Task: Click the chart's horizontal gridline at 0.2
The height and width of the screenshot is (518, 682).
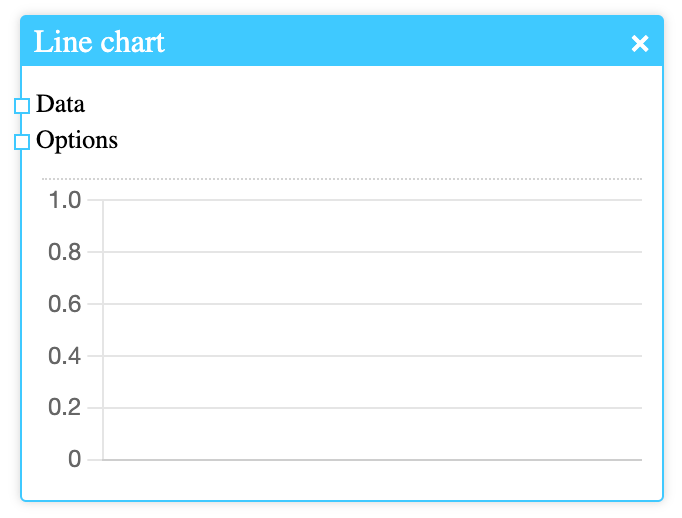Action: [x=372, y=408]
